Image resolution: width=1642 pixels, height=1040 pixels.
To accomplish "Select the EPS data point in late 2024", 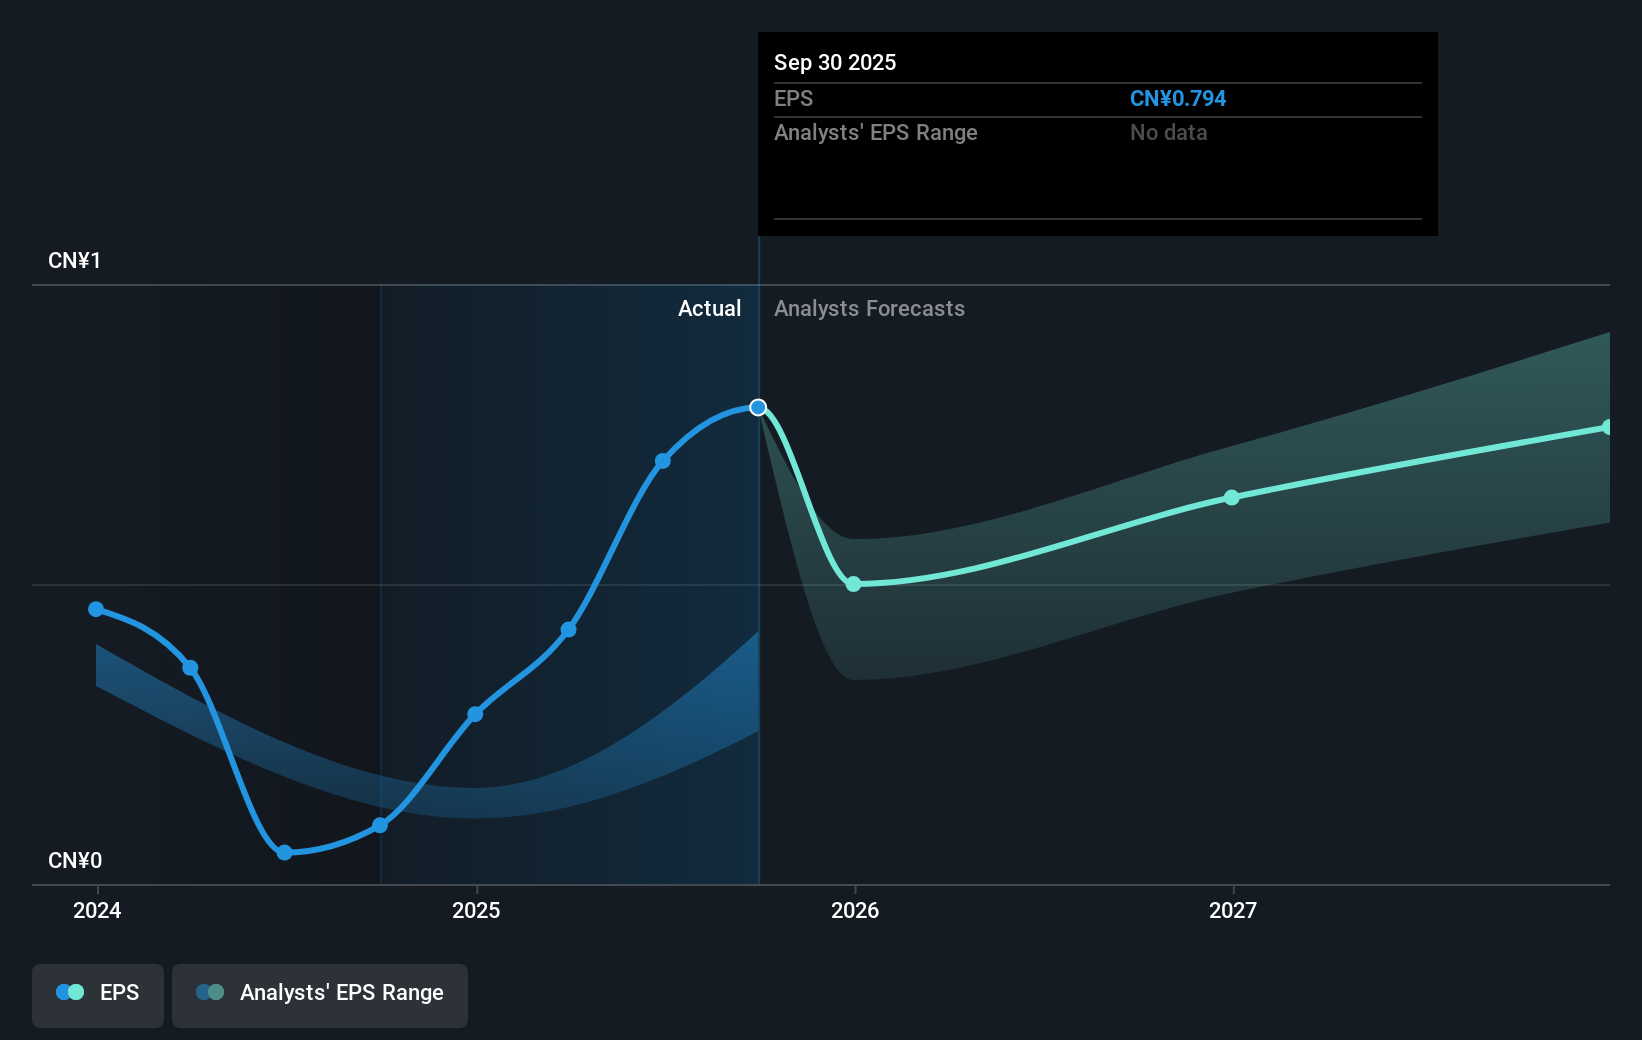I will coord(380,825).
